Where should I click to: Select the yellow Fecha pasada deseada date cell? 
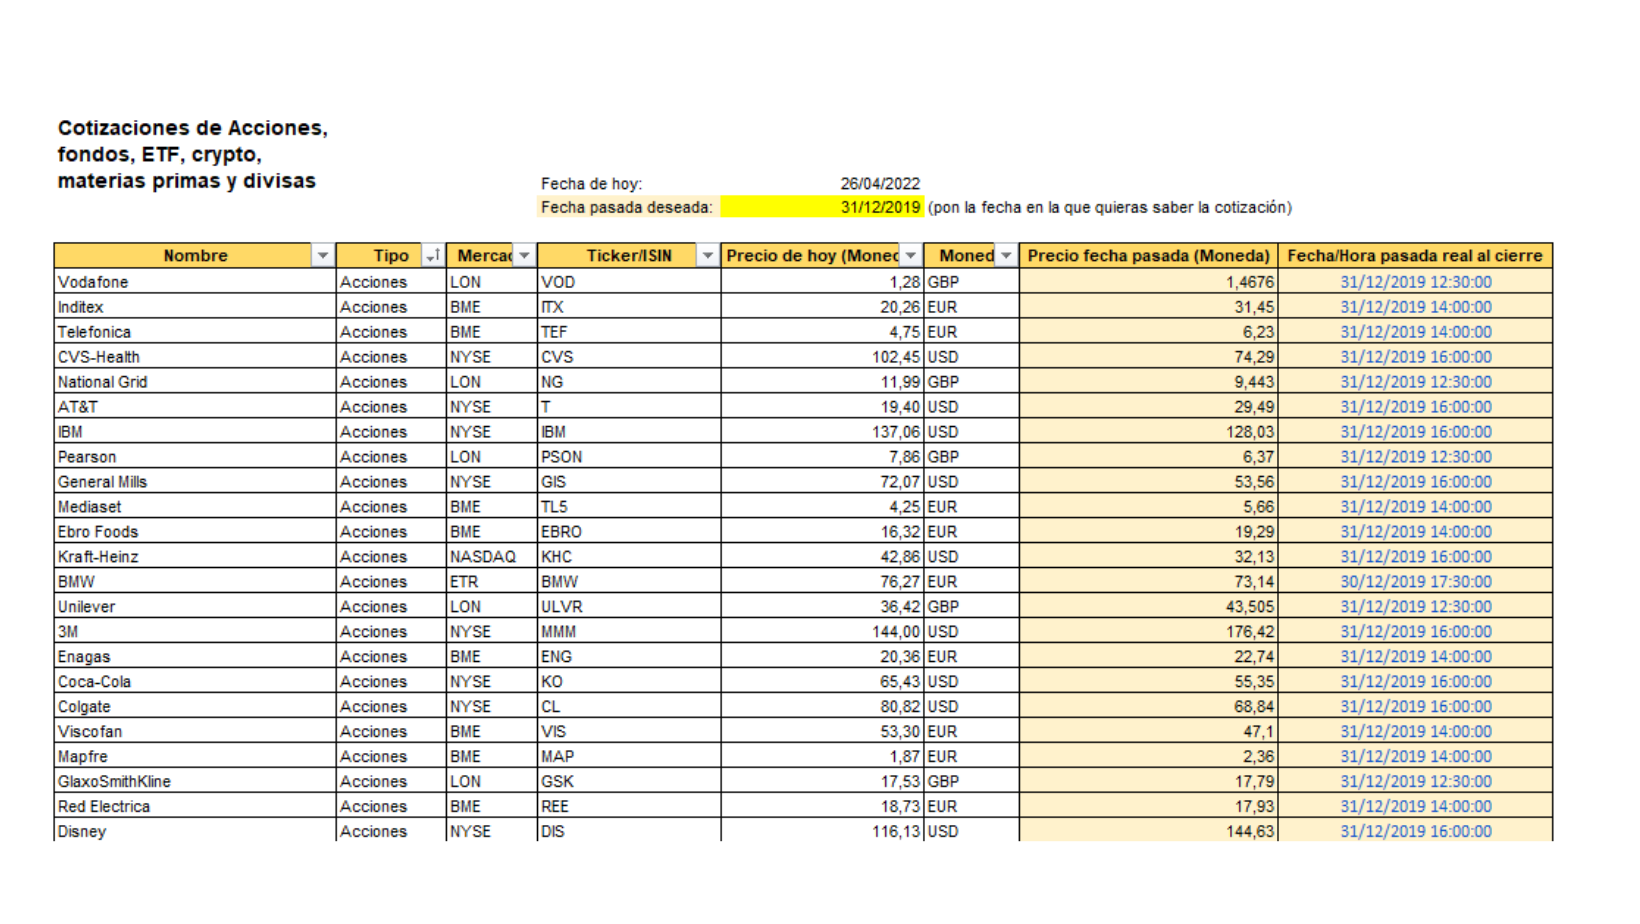point(820,207)
